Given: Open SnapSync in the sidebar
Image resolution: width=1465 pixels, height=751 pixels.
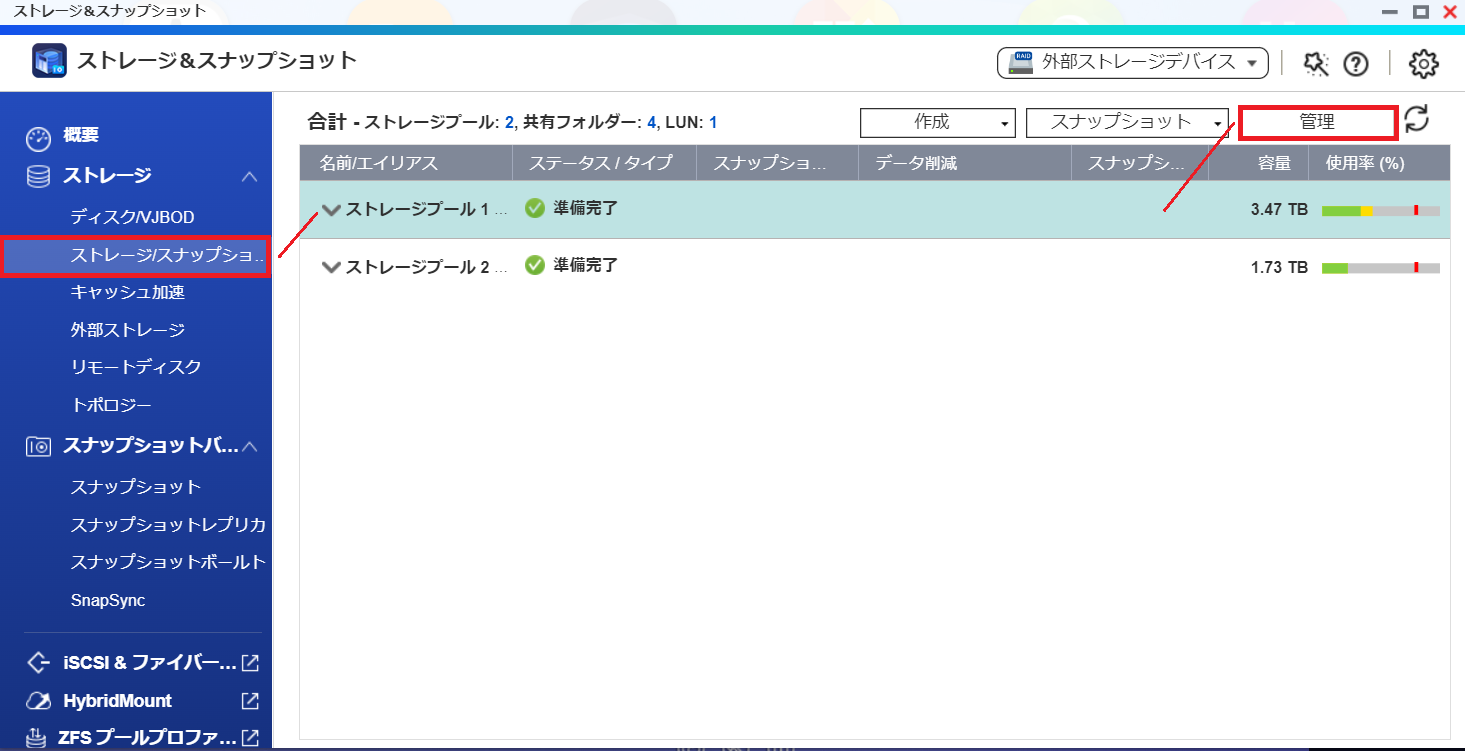Looking at the screenshot, I should click(x=108, y=600).
